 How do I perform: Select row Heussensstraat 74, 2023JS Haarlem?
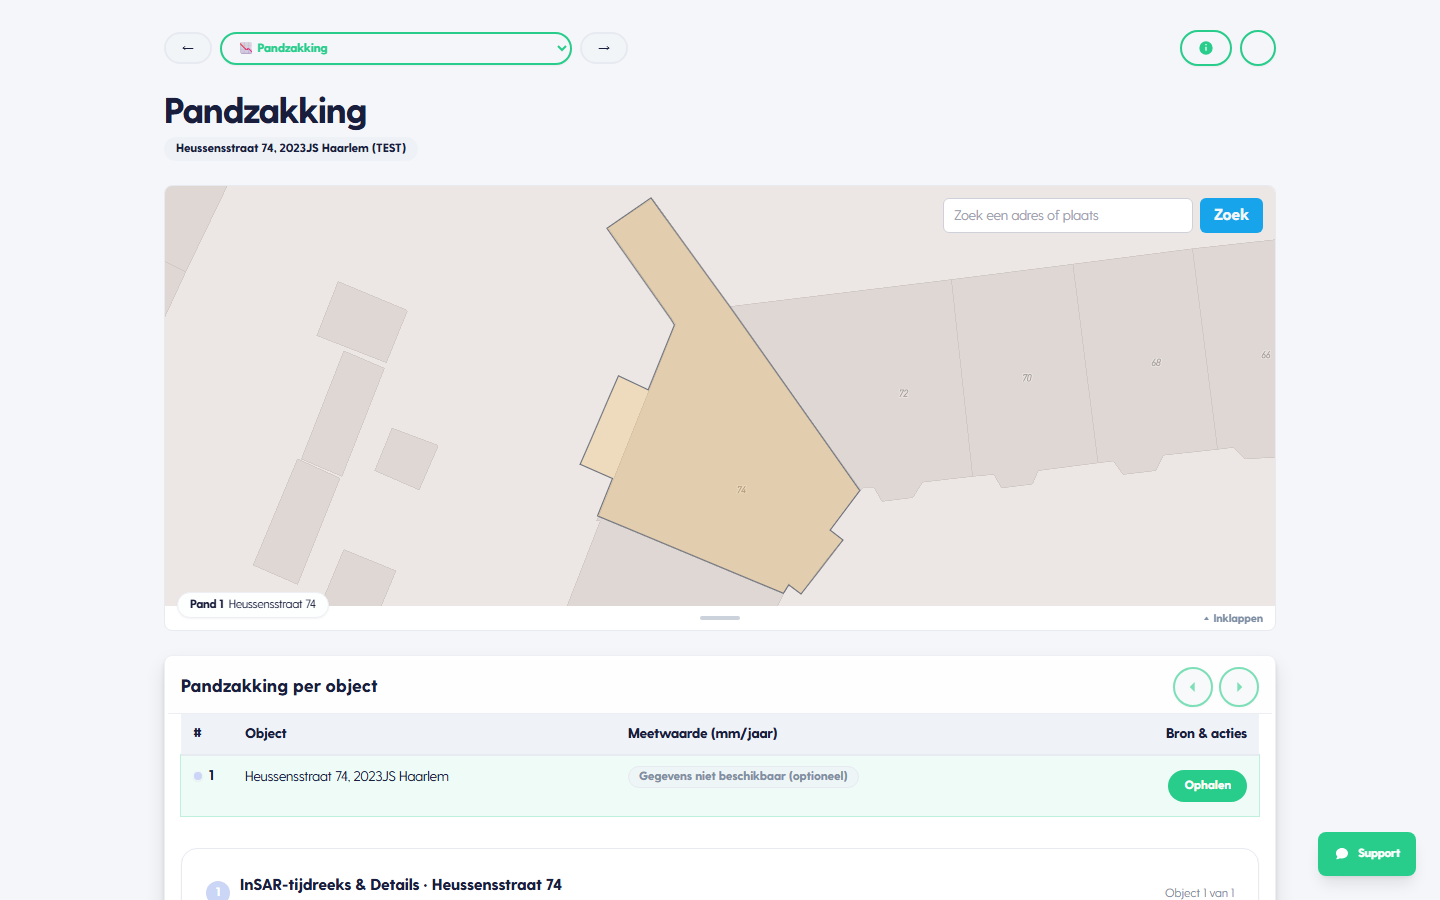[x=720, y=786]
